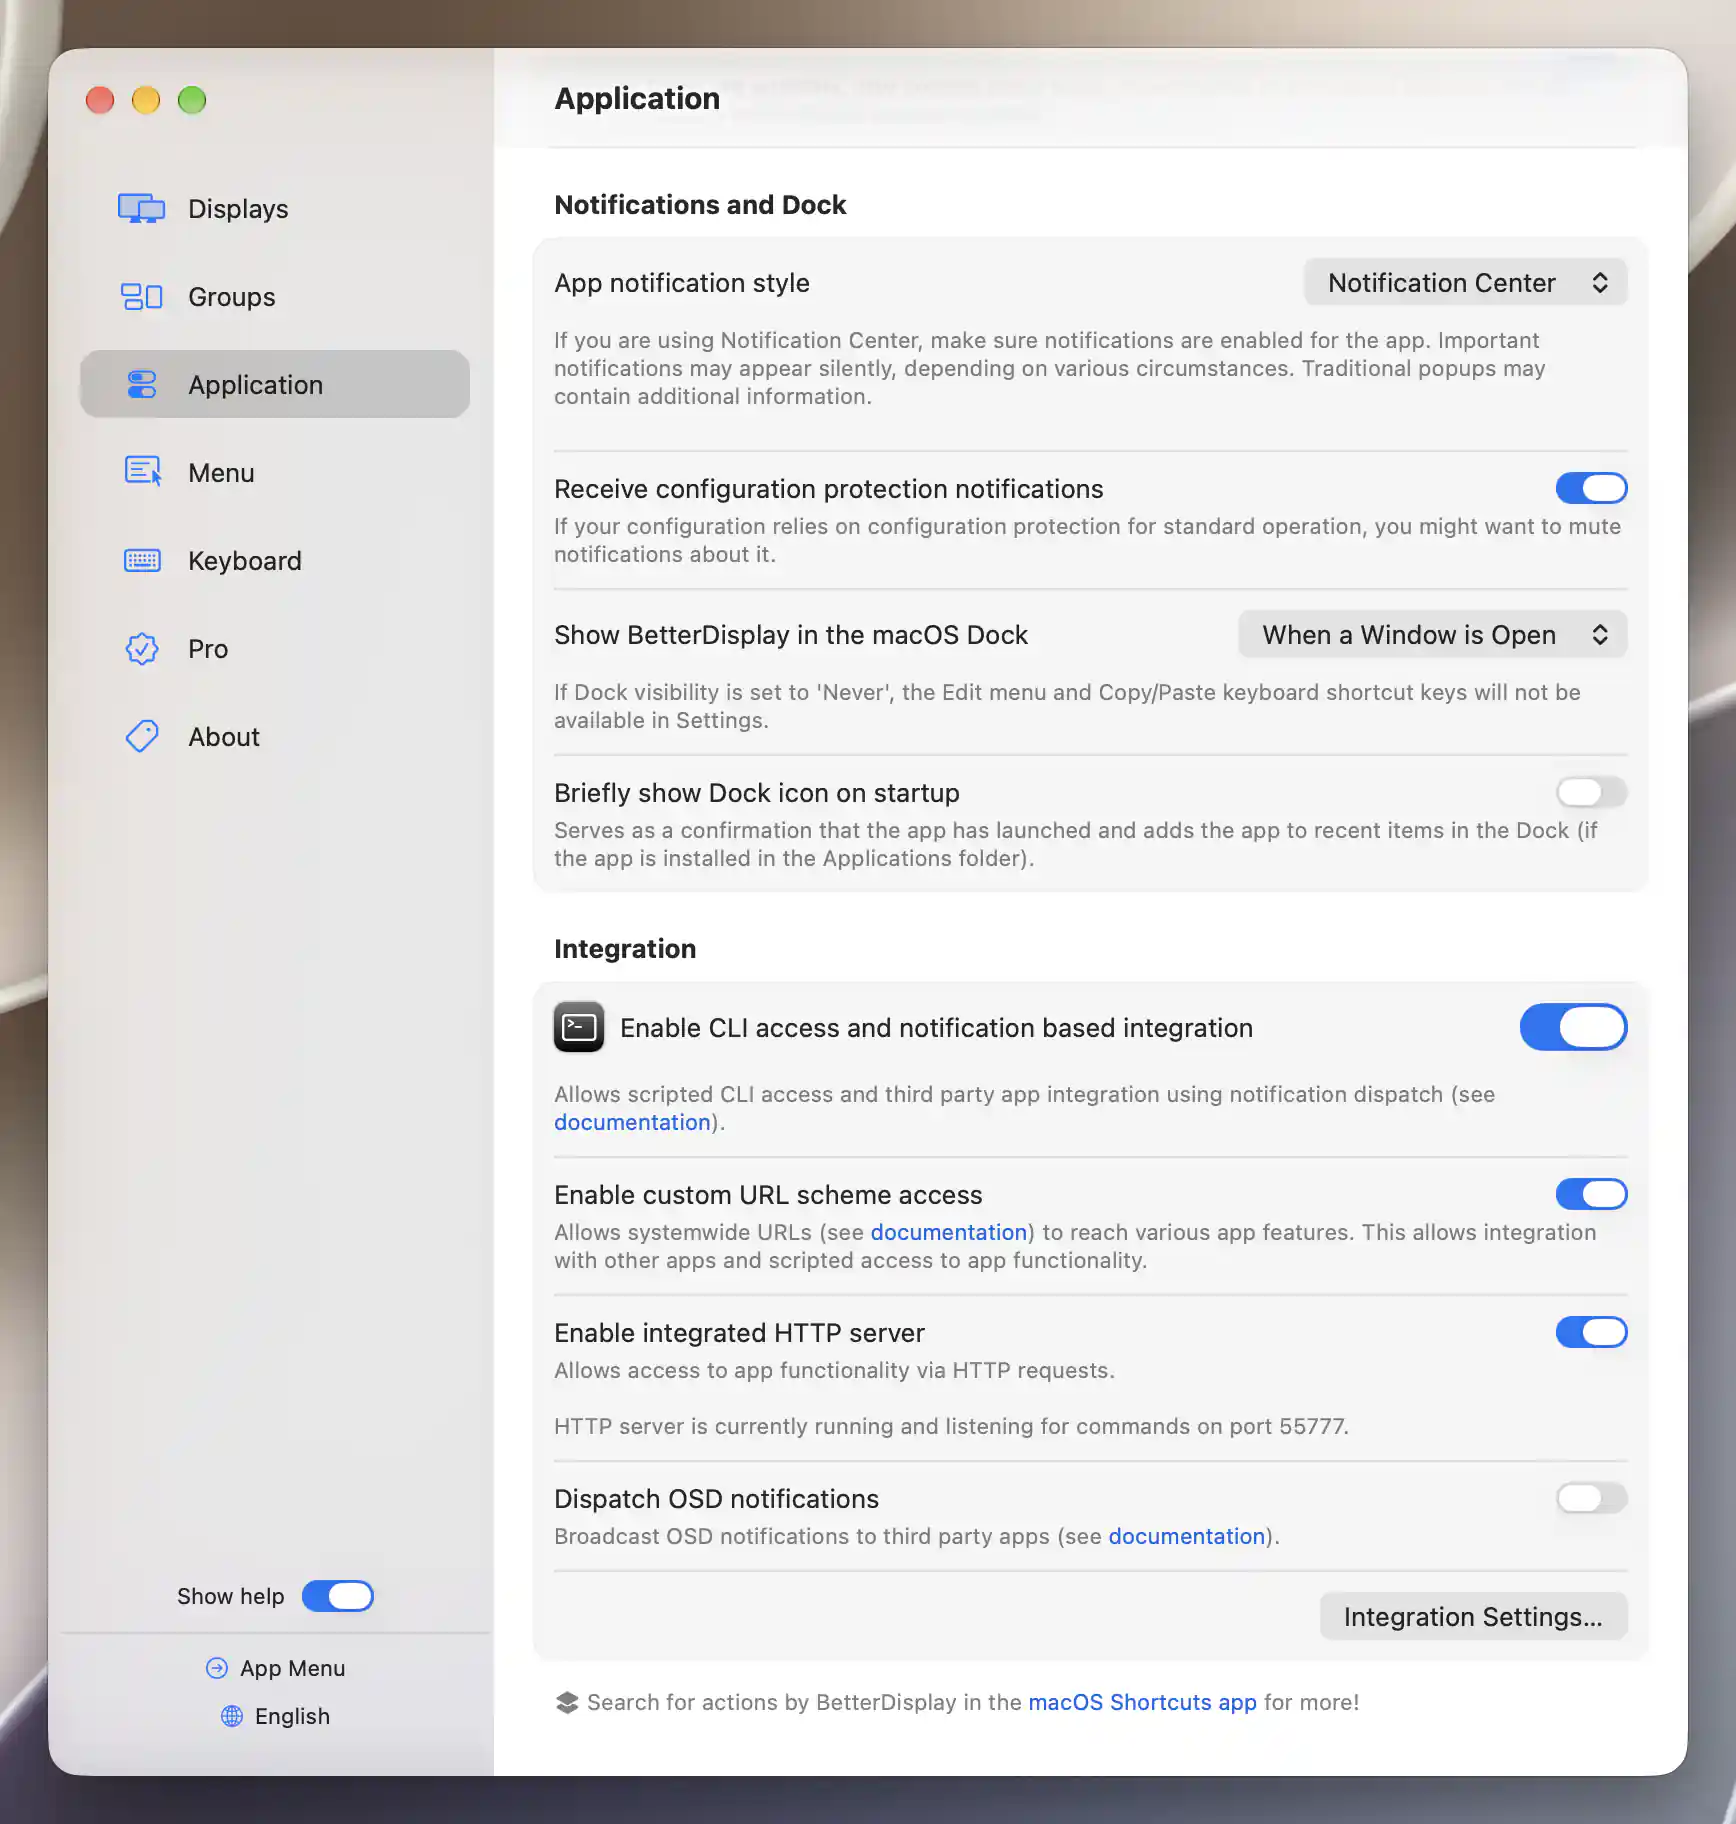
Task: Click the Application toggles icon in sidebar
Action: coord(142,385)
